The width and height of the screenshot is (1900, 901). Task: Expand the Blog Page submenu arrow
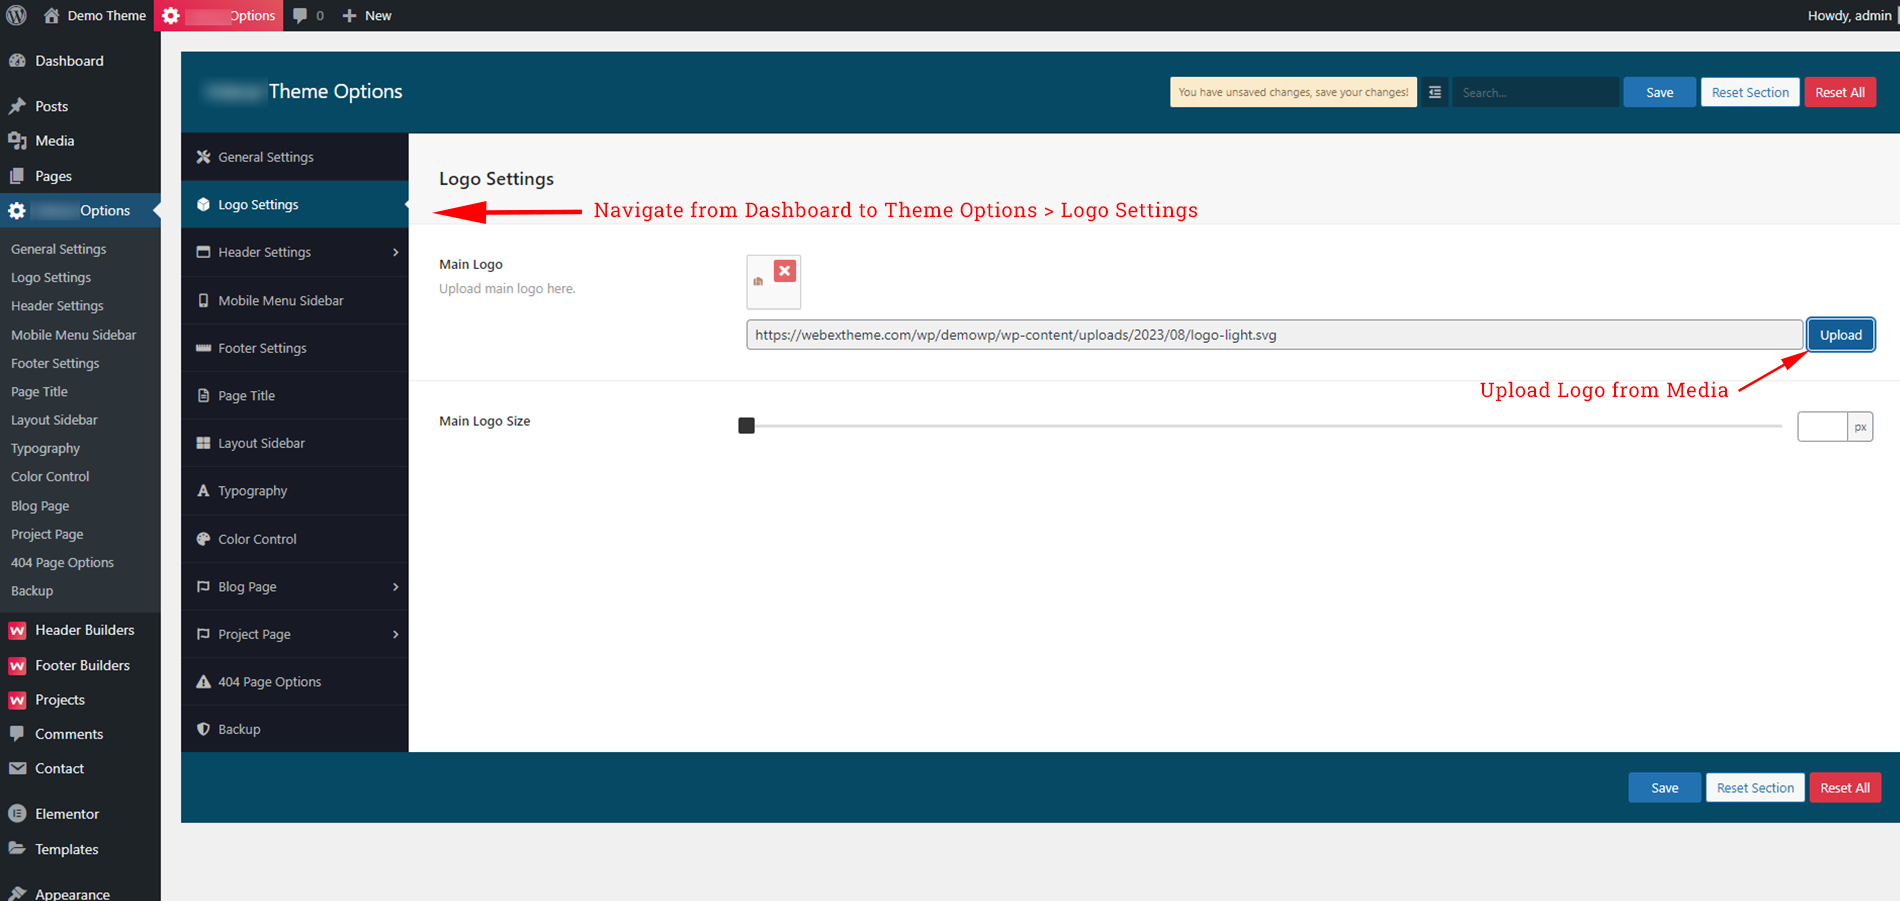396,586
